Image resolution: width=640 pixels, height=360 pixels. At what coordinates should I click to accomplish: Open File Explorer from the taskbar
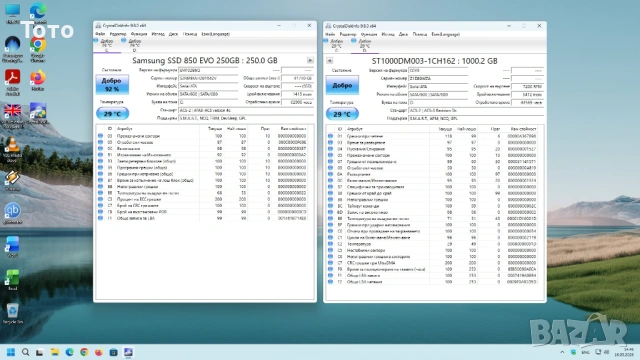pyautogui.click(x=55, y=352)
